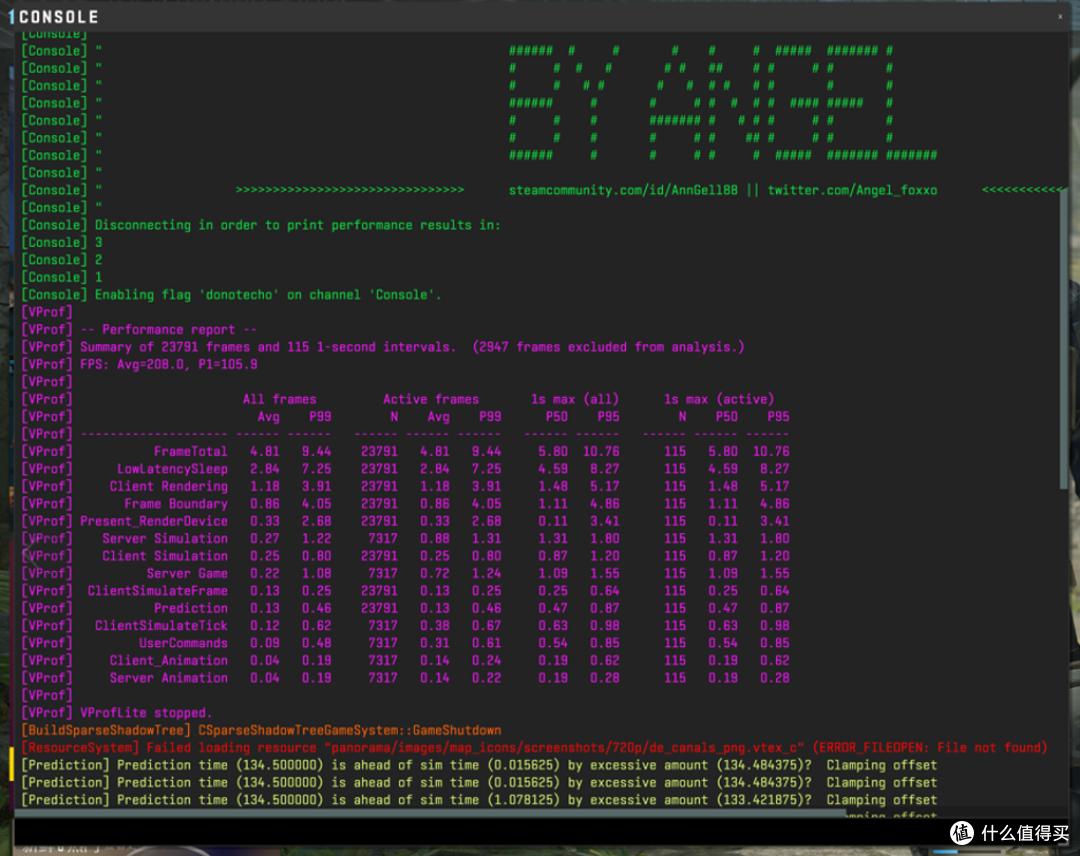Click the Client Rendering row label
The image size is (1080, 856).
[168, 486]
